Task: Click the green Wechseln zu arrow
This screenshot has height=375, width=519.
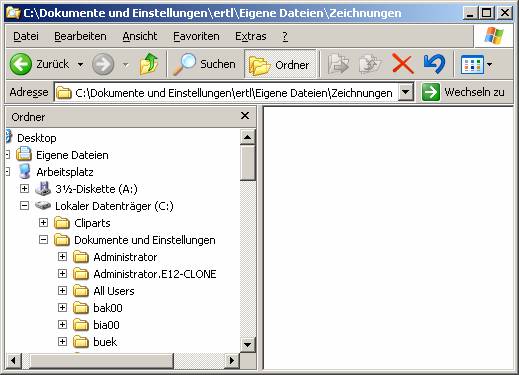Action: click(431, 92)
